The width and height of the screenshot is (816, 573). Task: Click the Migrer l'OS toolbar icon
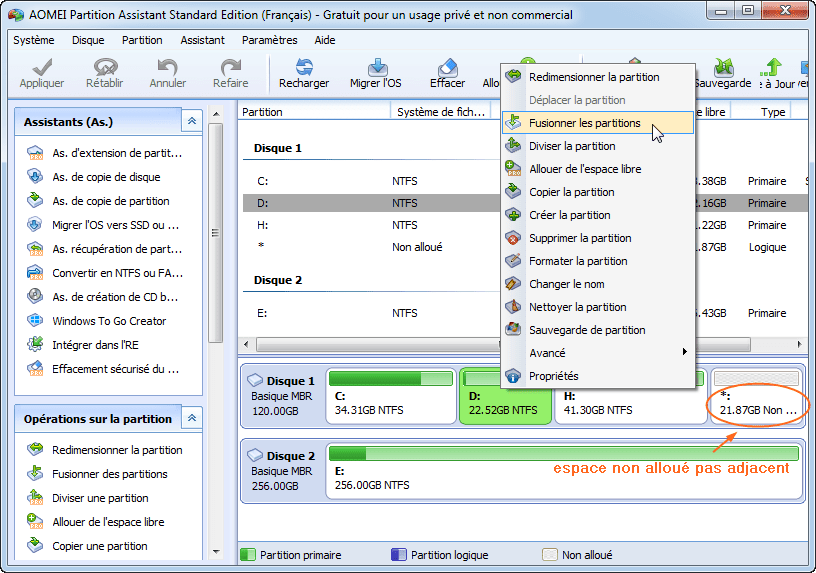377,67
